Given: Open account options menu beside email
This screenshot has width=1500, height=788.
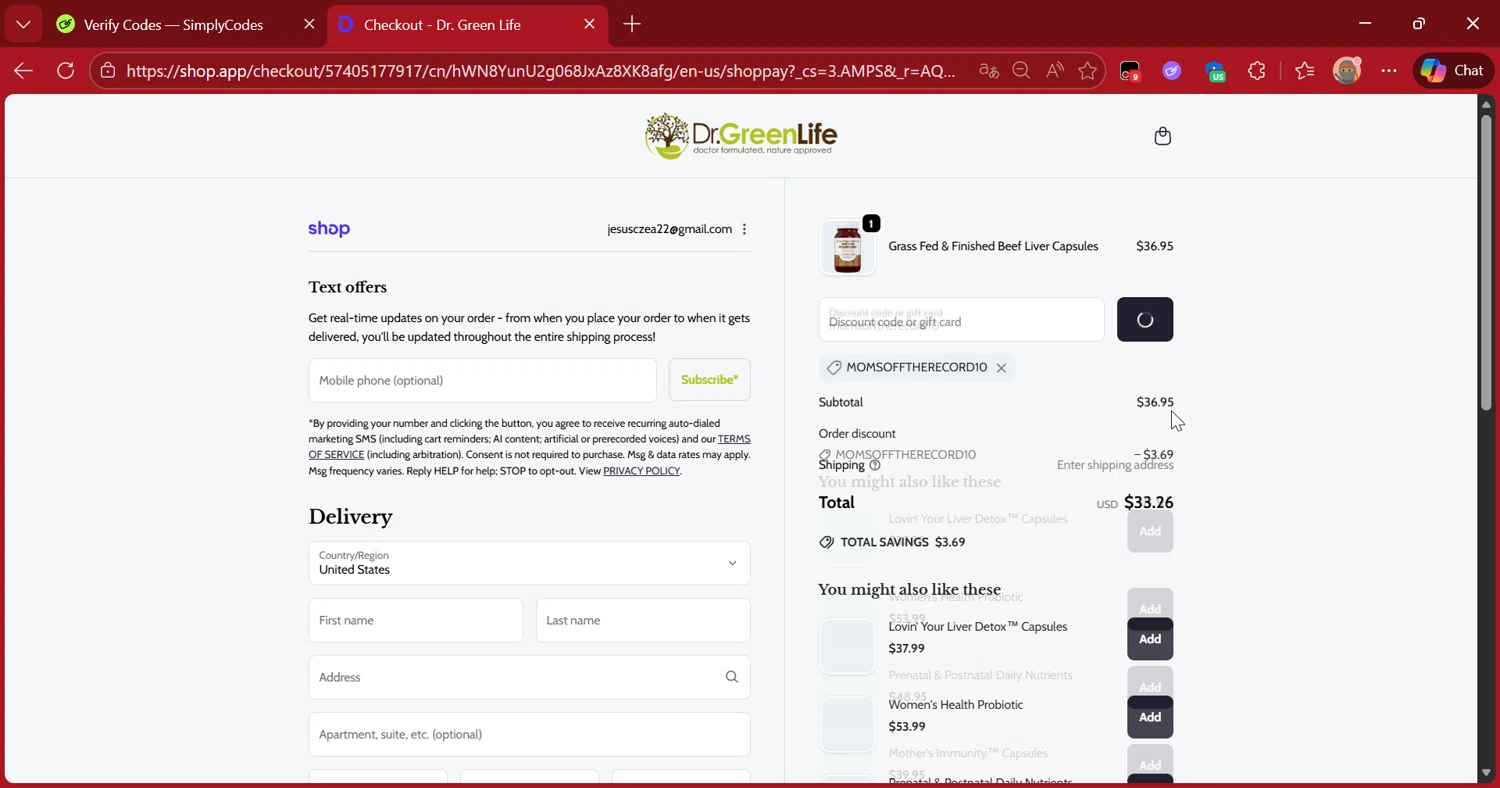Looking at the screenshot, I should tap(744, 229).
